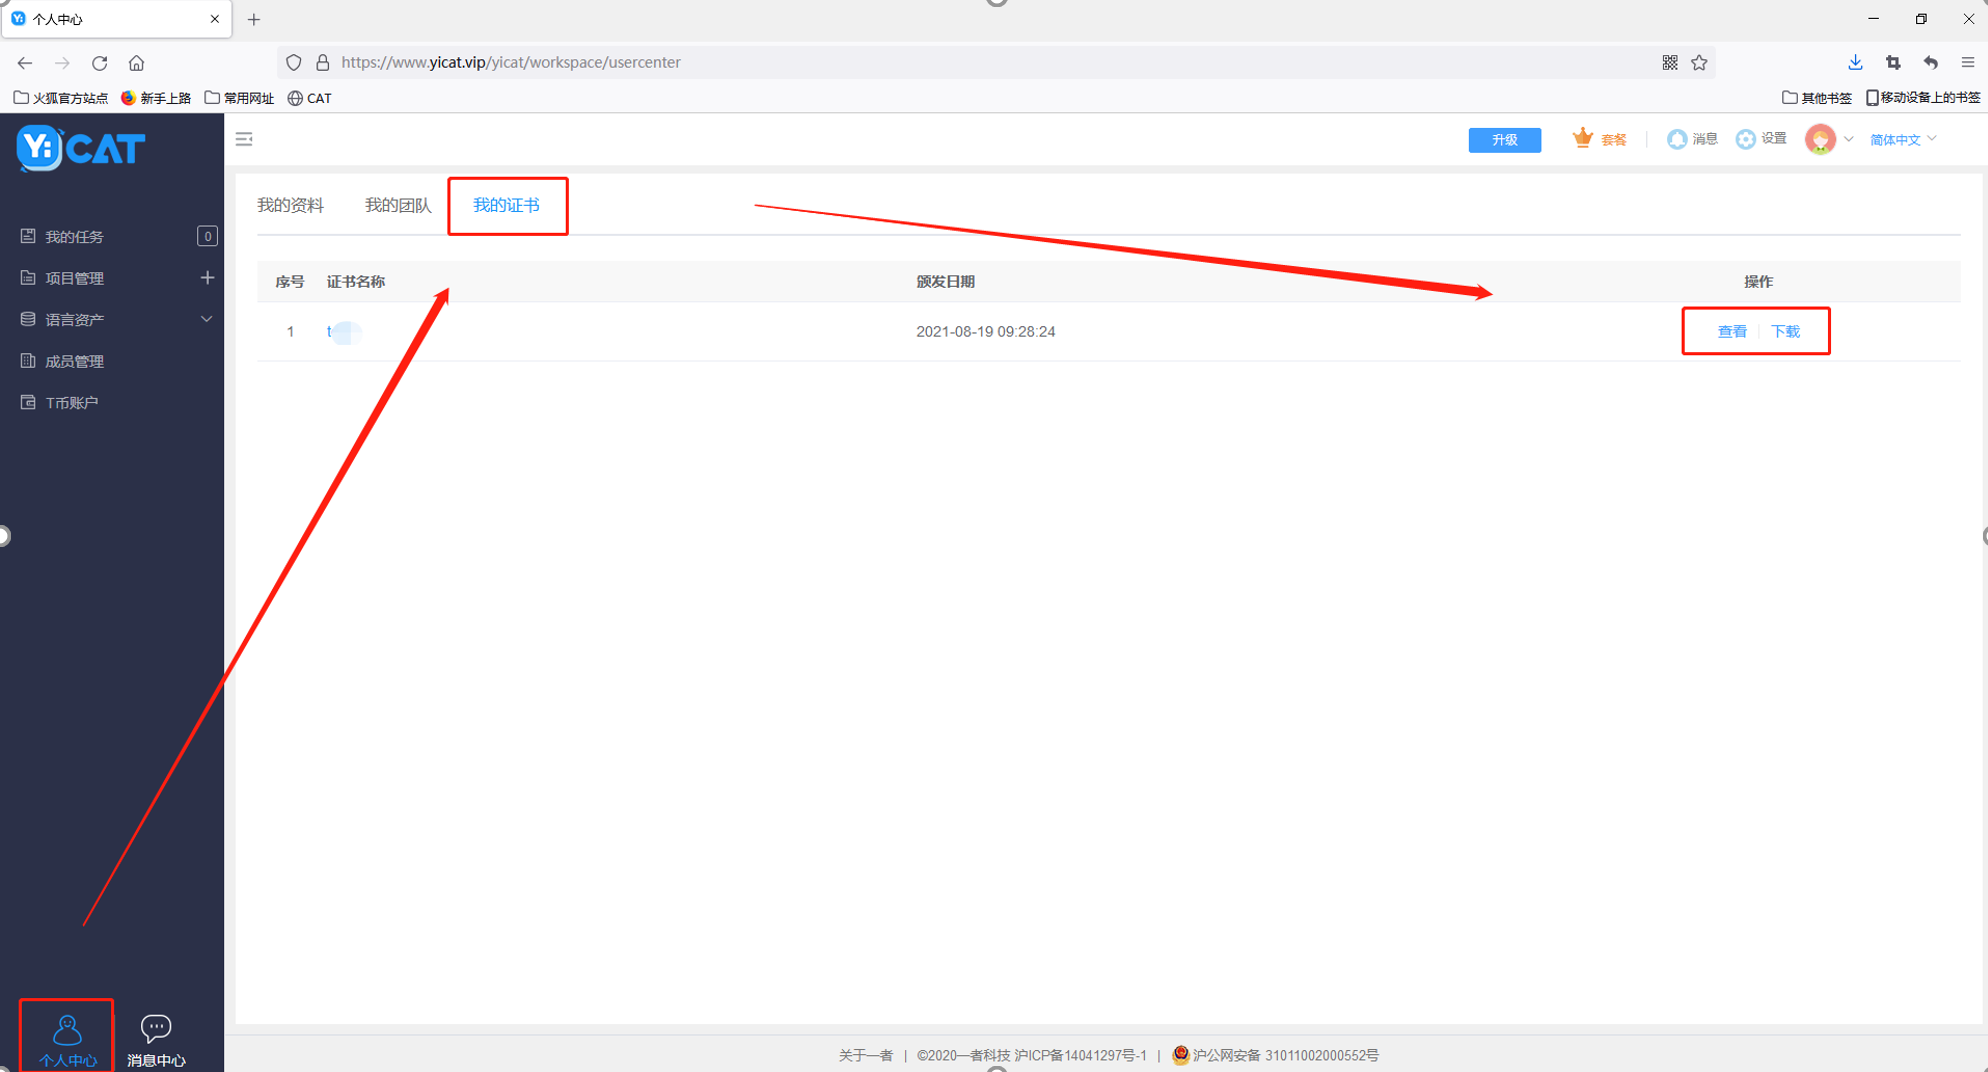Click the YiCAT logo
The height and width of the screenshot is (1072, 1988).
(x=81, y=149)
